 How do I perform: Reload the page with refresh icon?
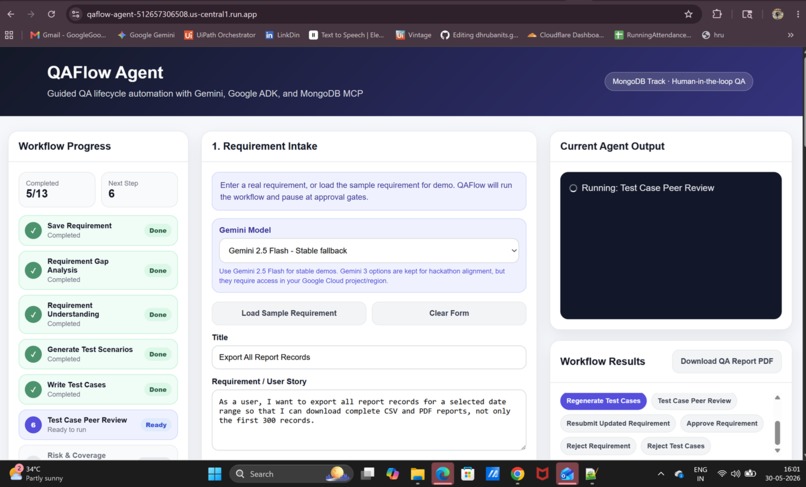pos(51,14)
